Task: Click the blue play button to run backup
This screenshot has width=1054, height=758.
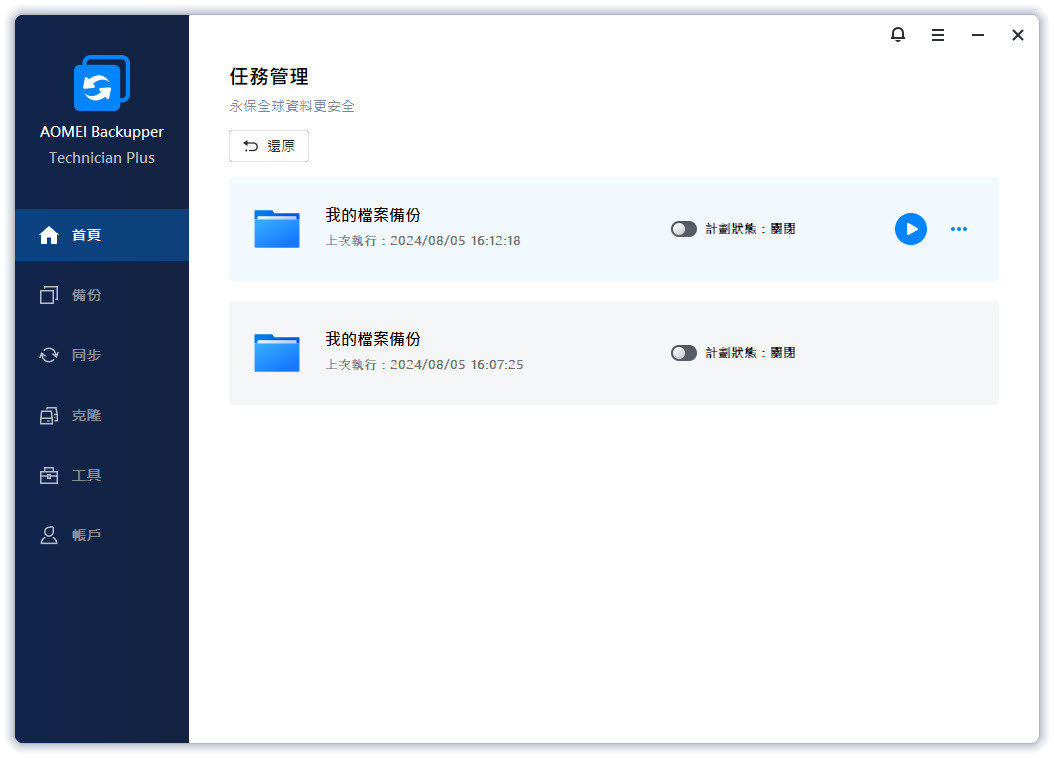Action: (910, 229)
